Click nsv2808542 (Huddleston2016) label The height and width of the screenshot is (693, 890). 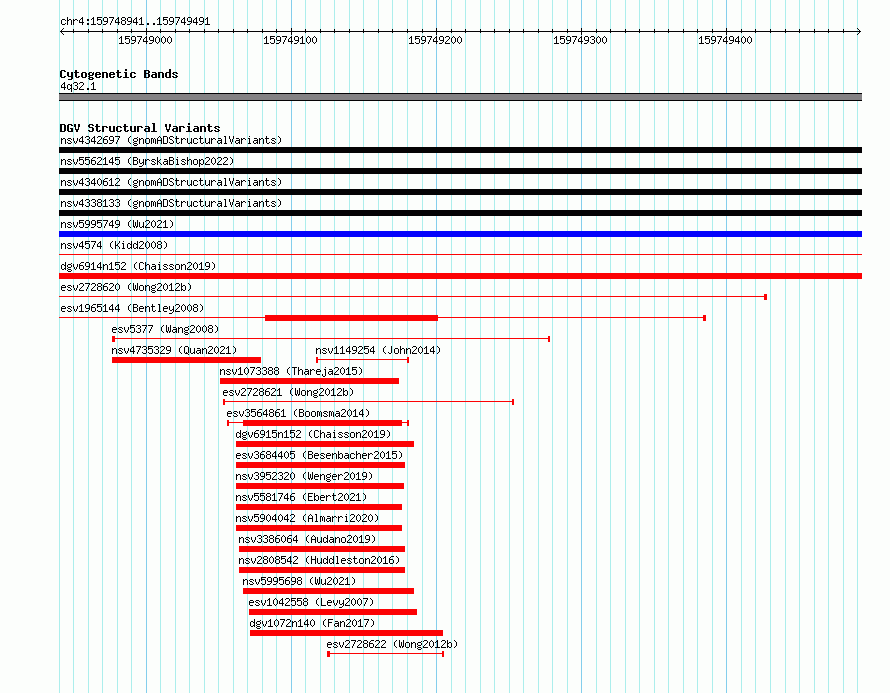319,560
